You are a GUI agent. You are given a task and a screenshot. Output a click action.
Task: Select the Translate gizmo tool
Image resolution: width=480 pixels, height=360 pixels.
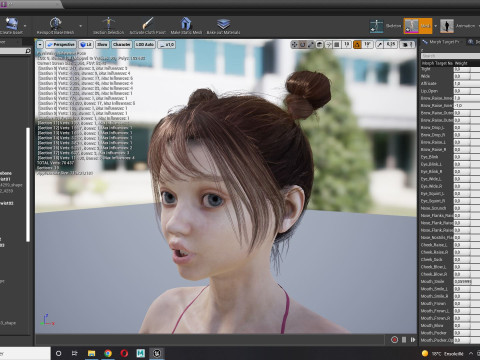(294, 44)
